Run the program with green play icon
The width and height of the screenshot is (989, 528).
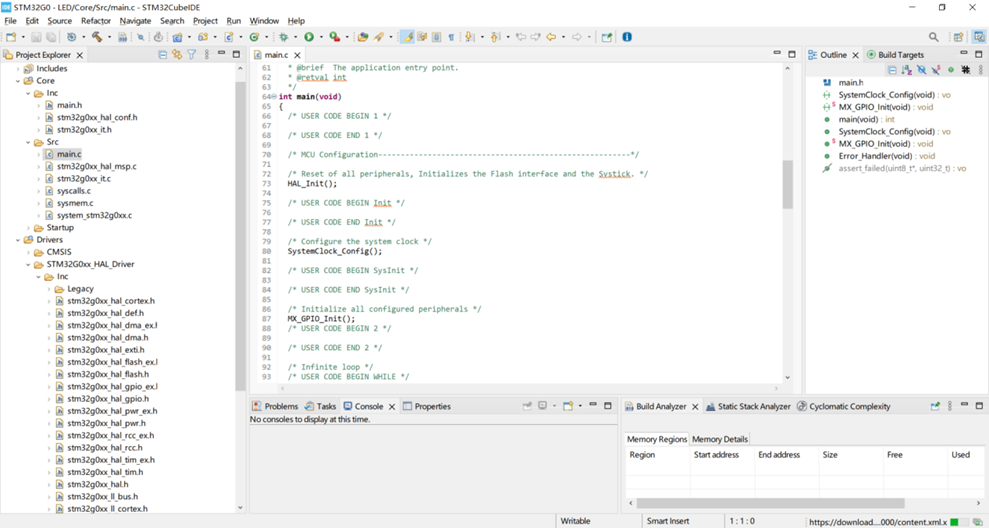point(308,37)
